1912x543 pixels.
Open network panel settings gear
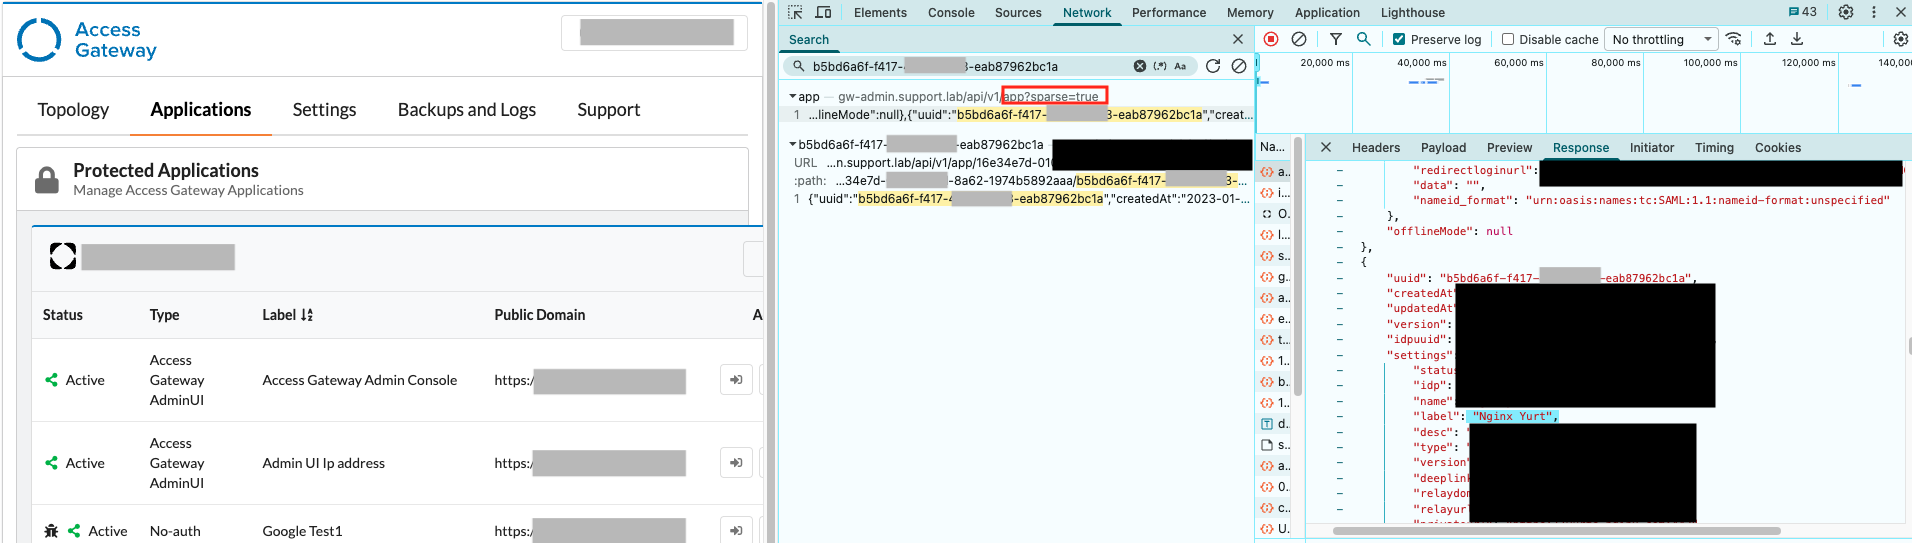(1901, 39)
